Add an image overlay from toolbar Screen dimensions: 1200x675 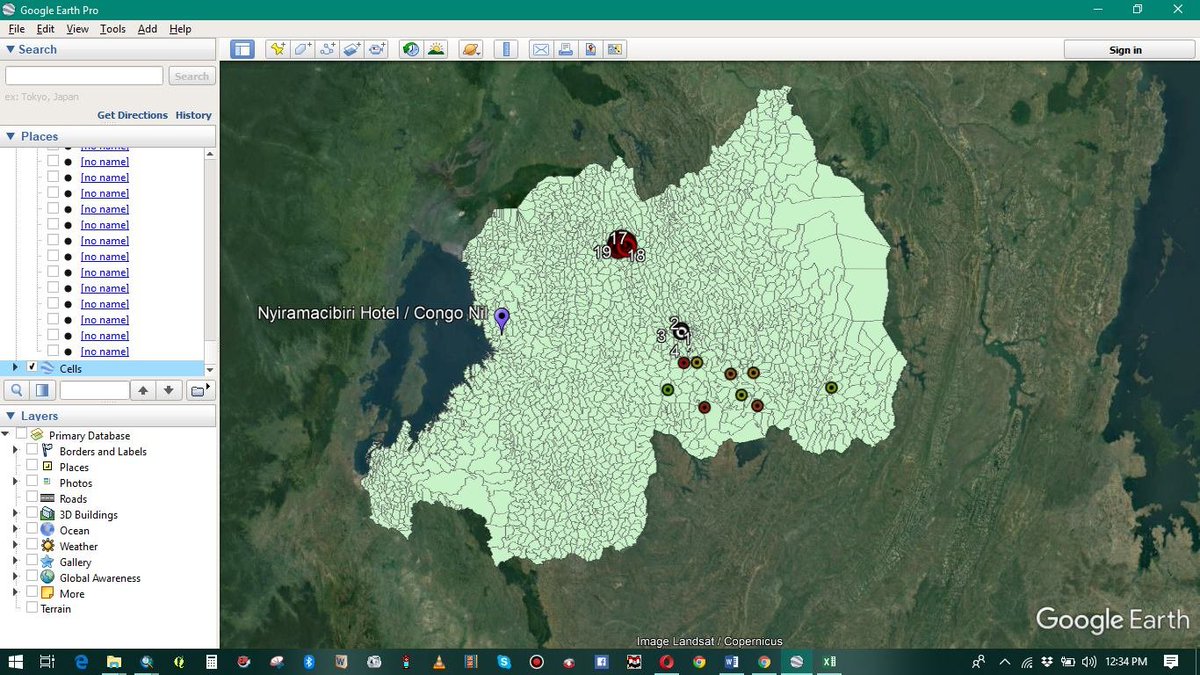[352, 49]
